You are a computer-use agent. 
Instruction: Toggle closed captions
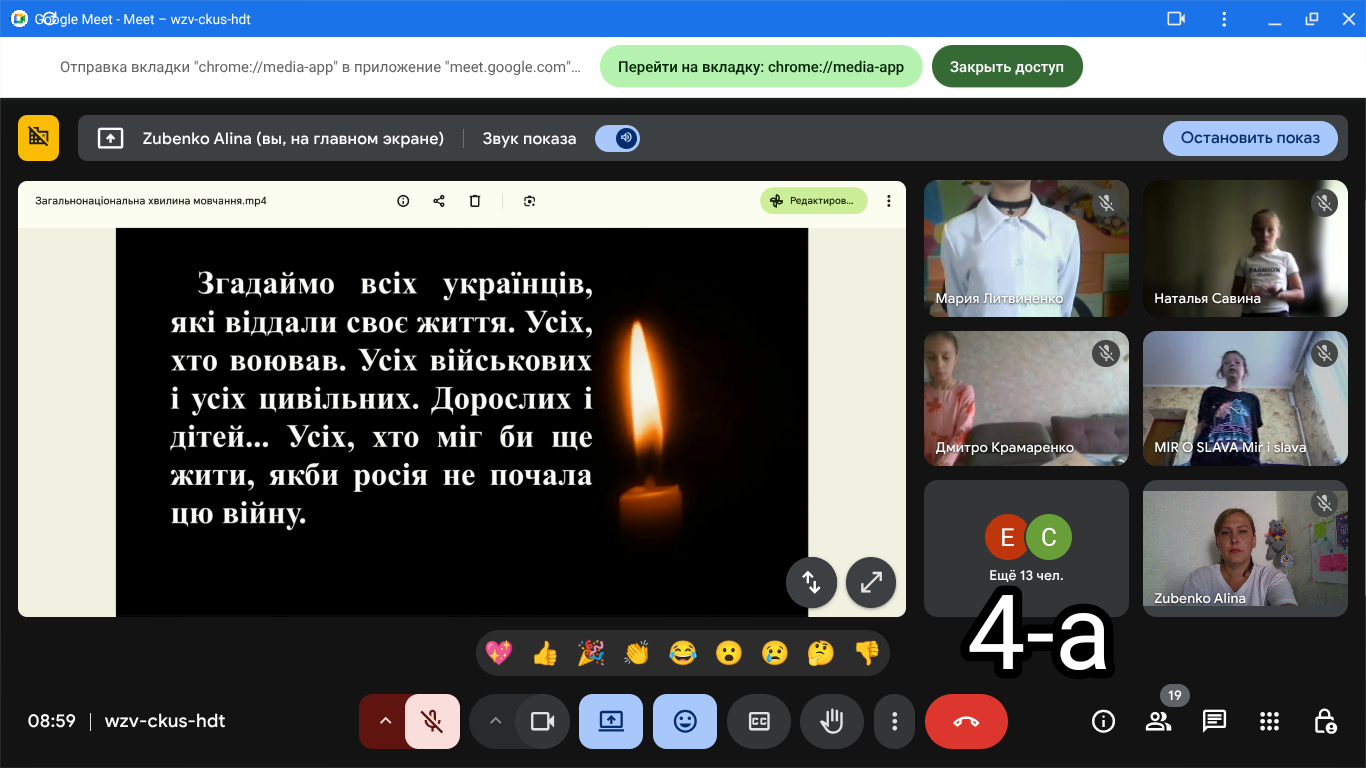click(759, 721)
